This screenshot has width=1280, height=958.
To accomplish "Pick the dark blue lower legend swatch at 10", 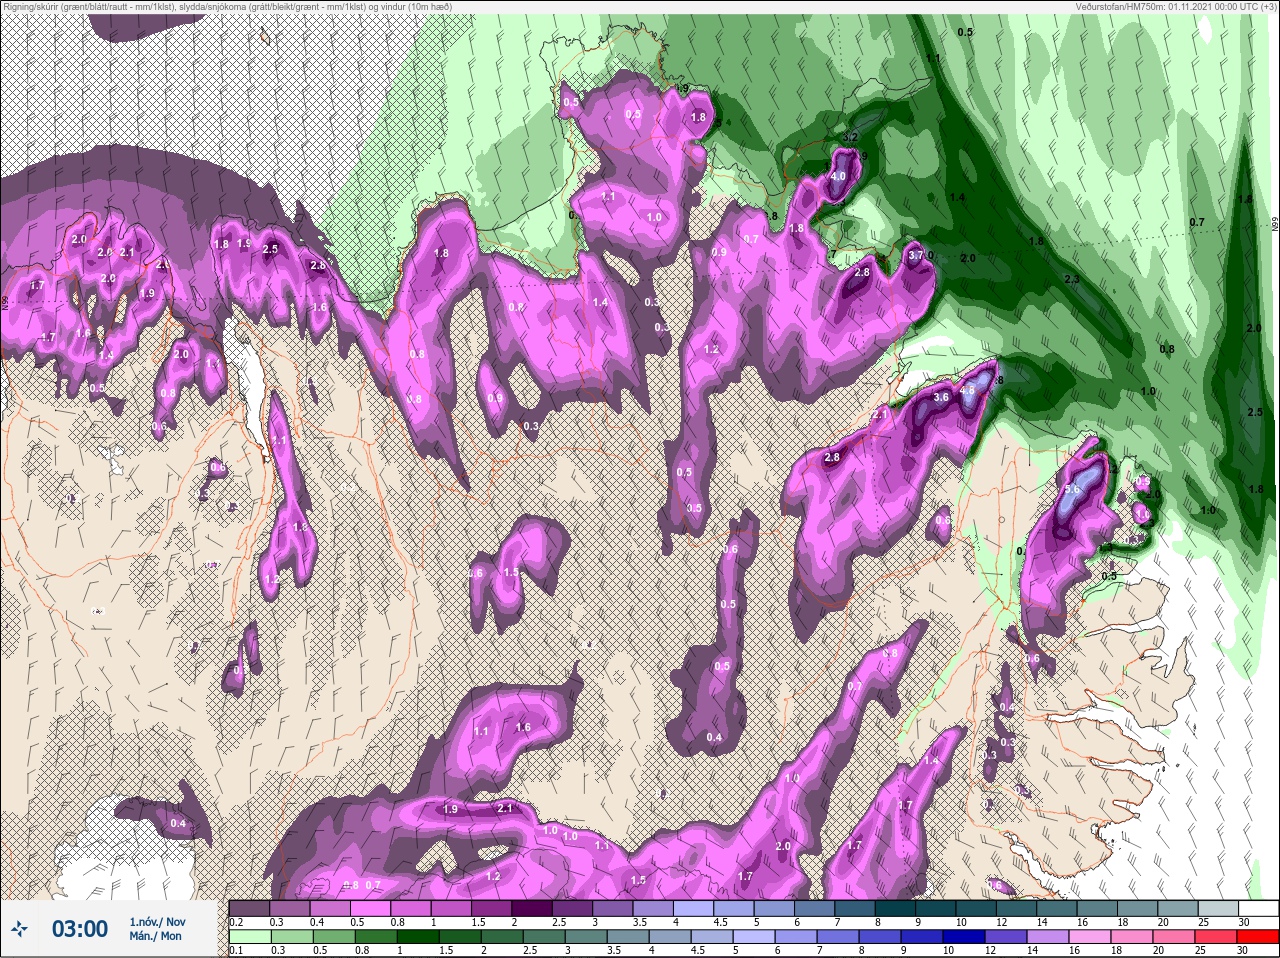I will tap(966, 936).
